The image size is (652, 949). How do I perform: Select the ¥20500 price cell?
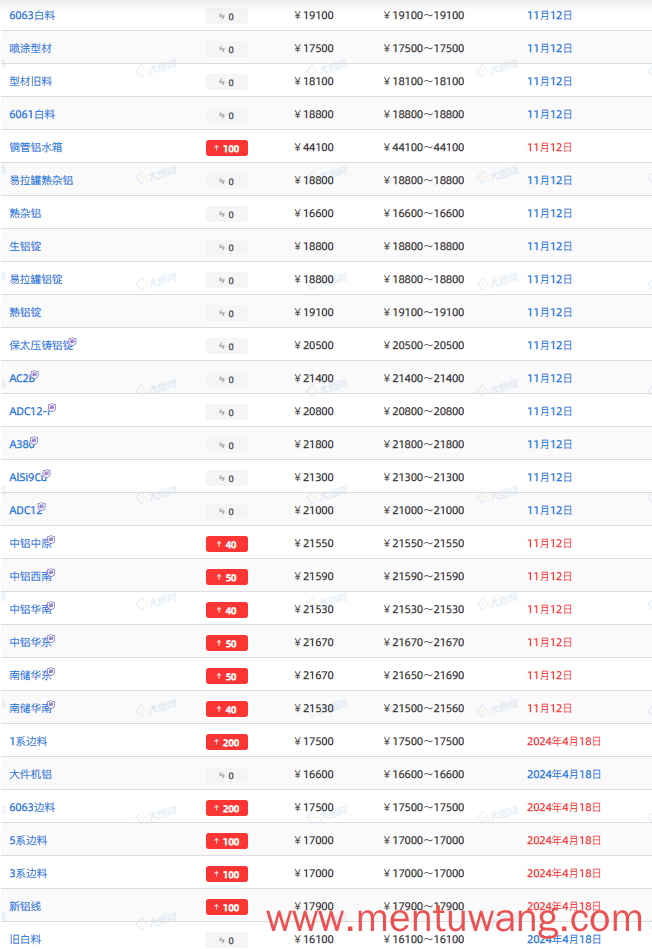(314, 345)
